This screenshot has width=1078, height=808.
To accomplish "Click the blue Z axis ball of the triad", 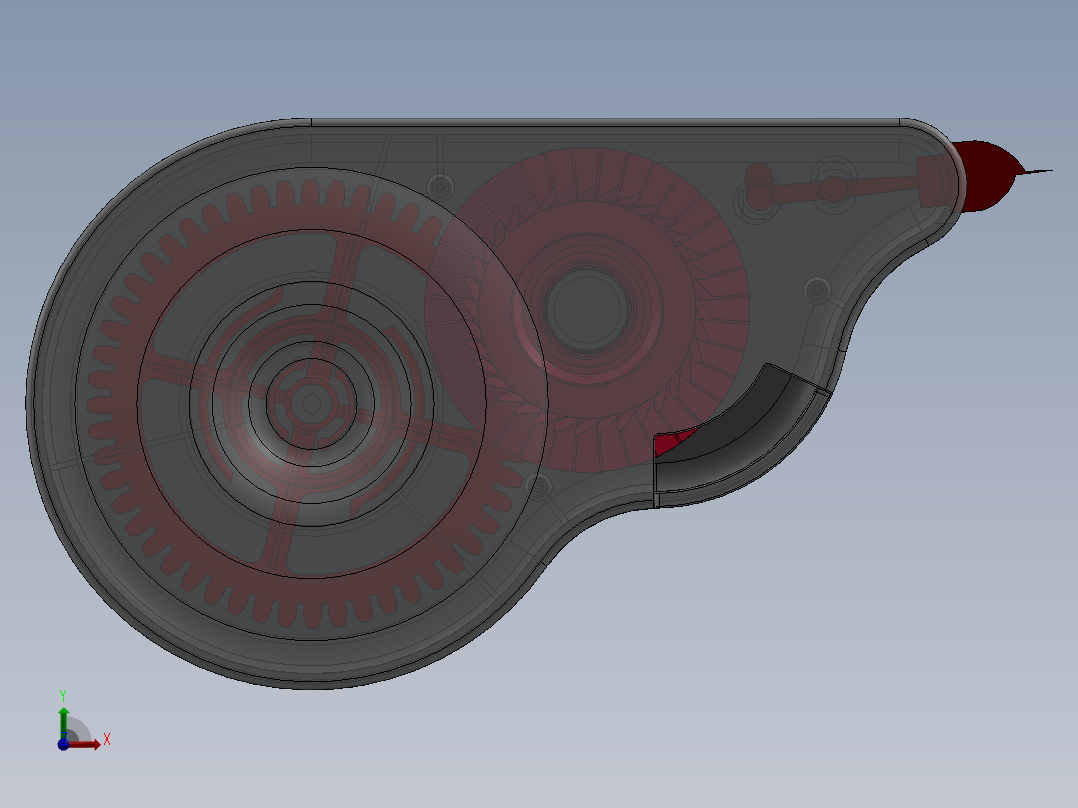I will pos(63,745).
